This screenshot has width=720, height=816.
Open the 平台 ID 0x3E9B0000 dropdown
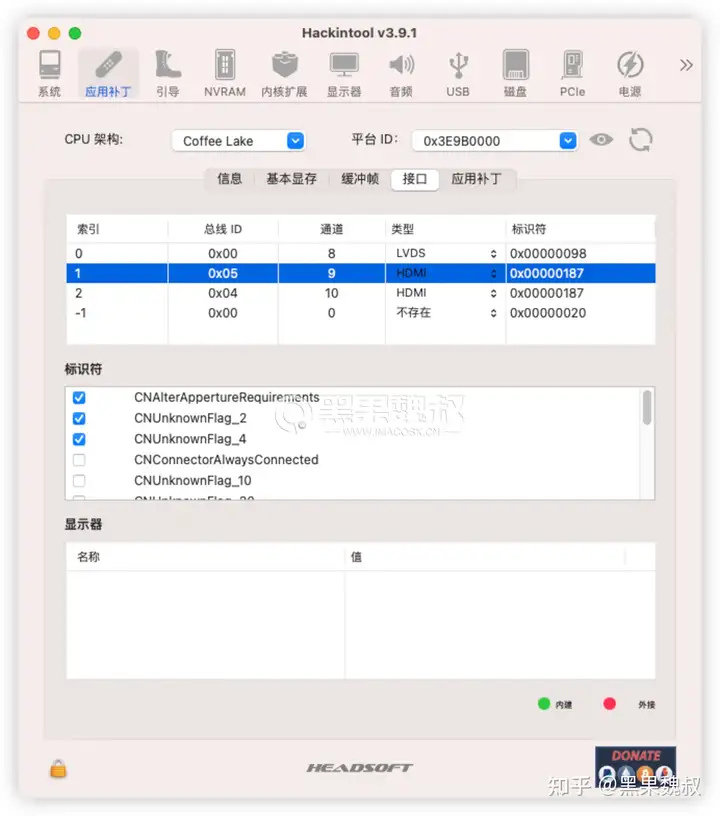click(494, 141)
